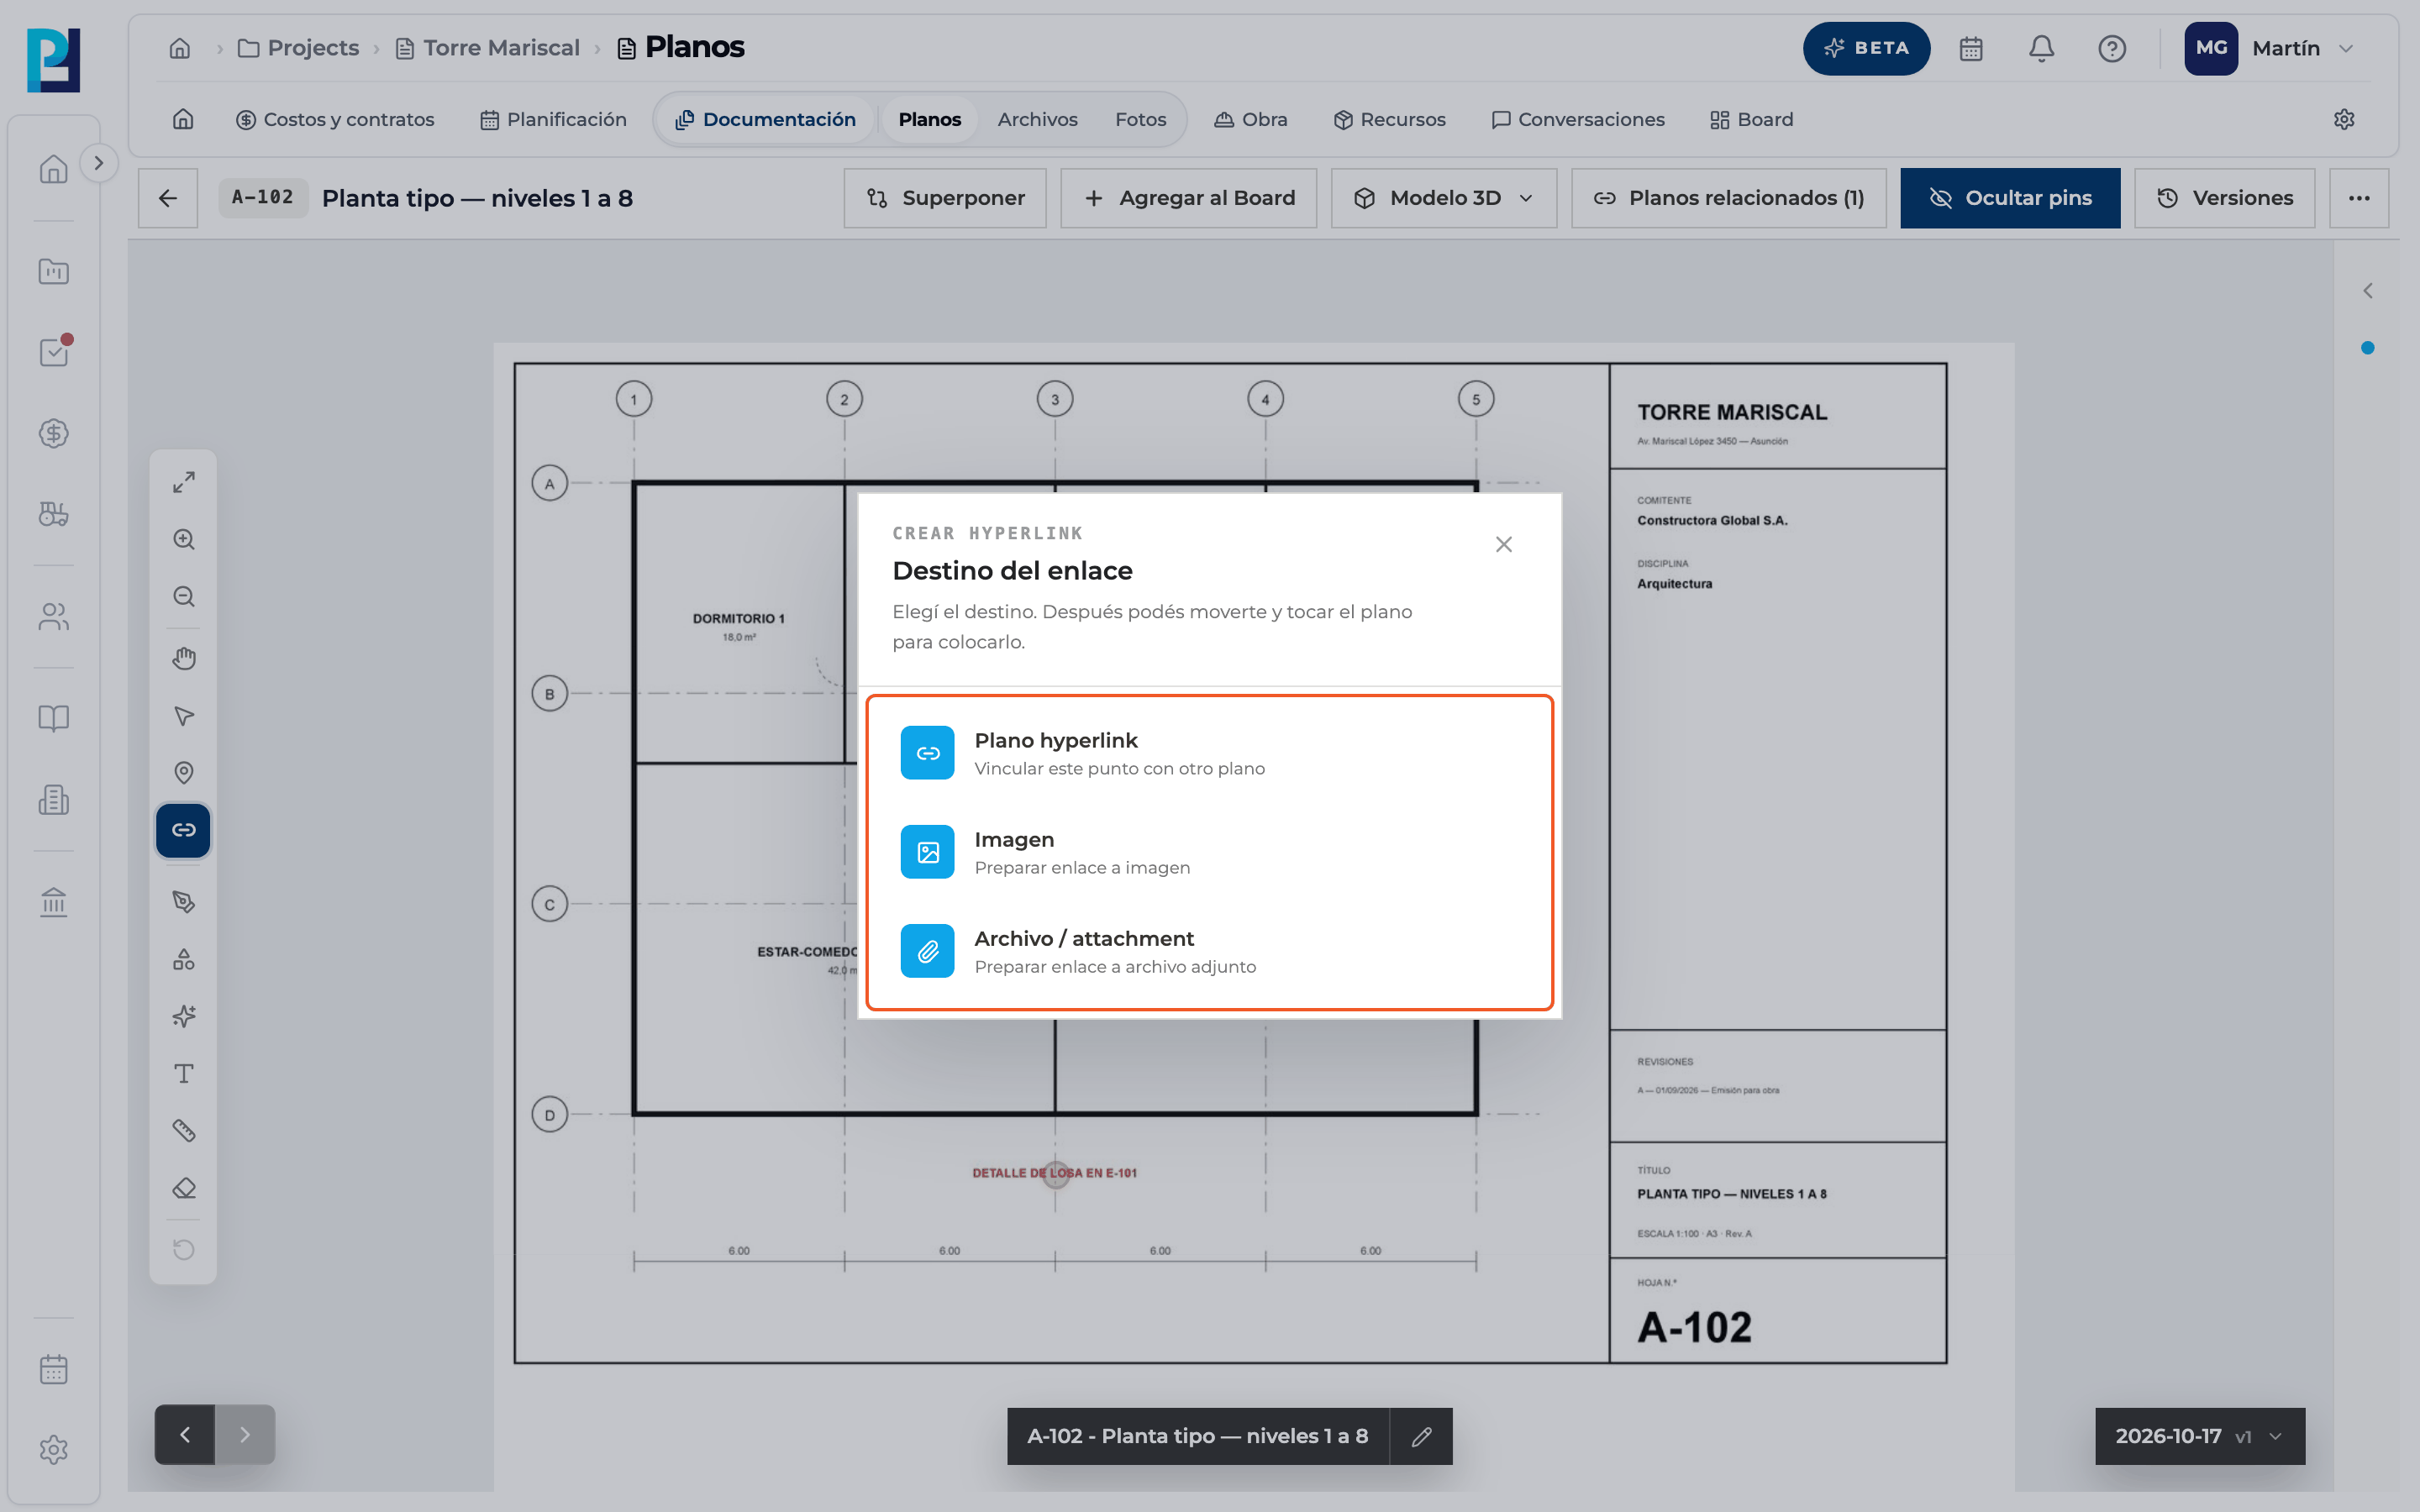Open Costos y contratos tab
The image size is (2420, 1512).
[335, 119]
